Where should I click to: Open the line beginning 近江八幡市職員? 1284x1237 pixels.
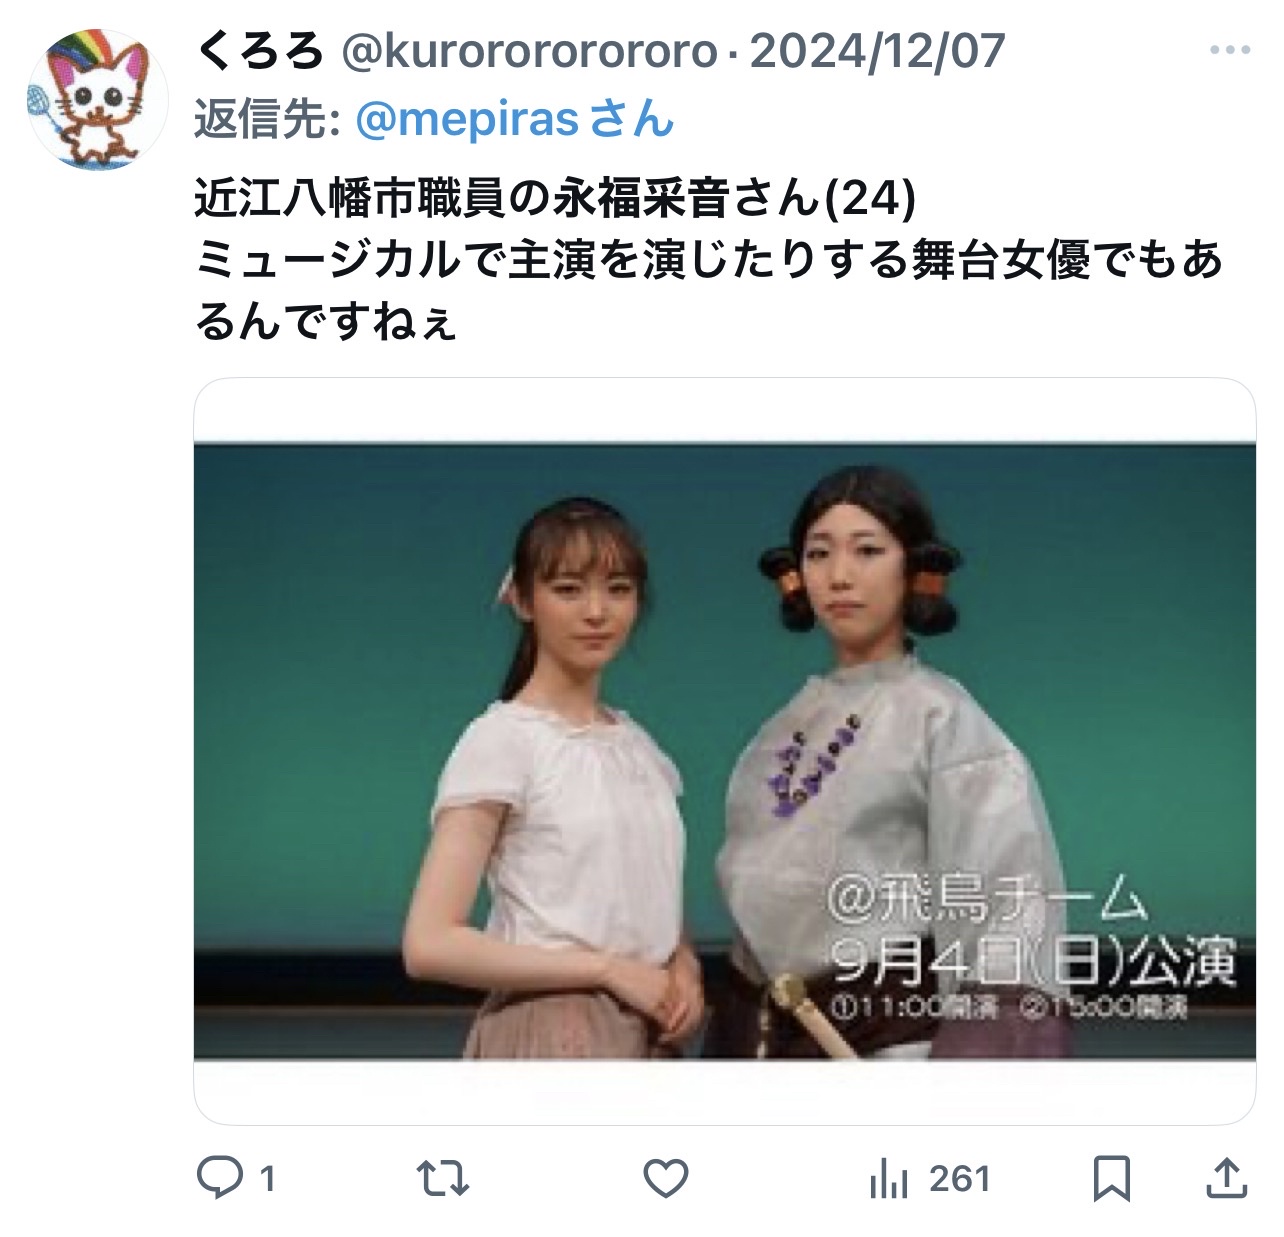tap(555, 199)
